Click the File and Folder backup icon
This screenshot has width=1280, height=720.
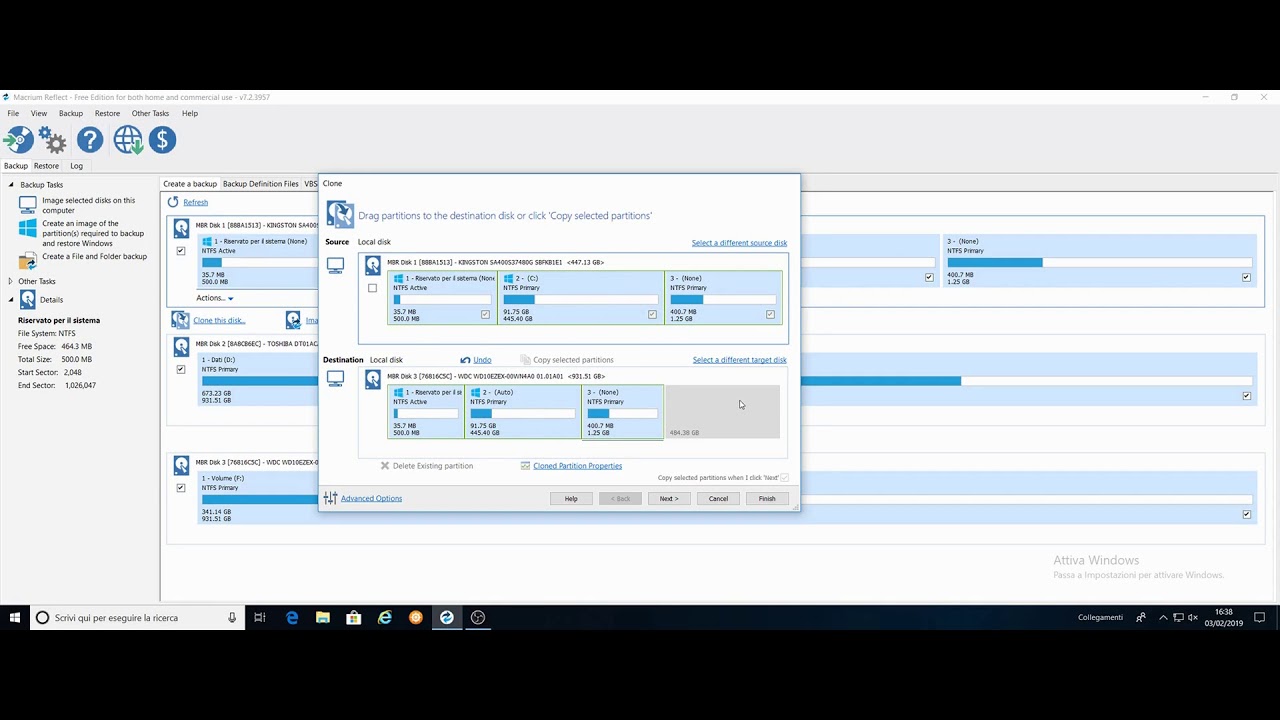click(x=28, y=260)
